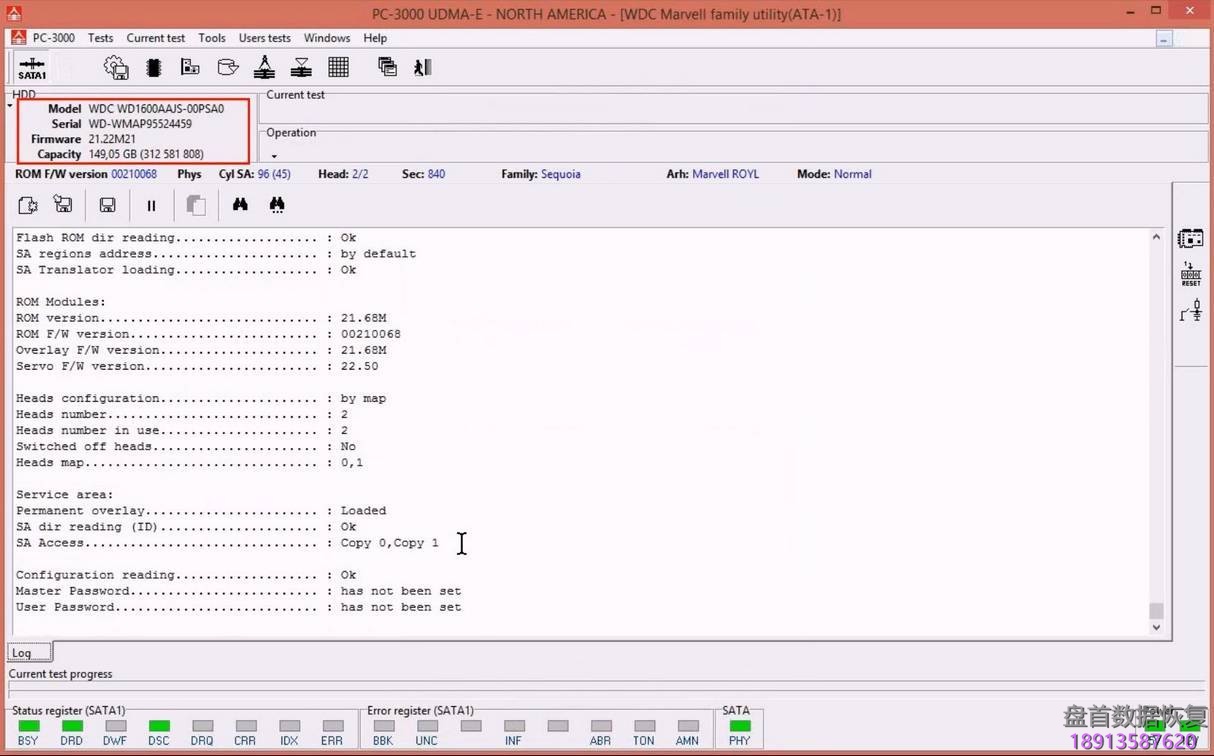Open the Tests menu
The height and width of the screenshot is (756, 1214).
coord(100,38)
